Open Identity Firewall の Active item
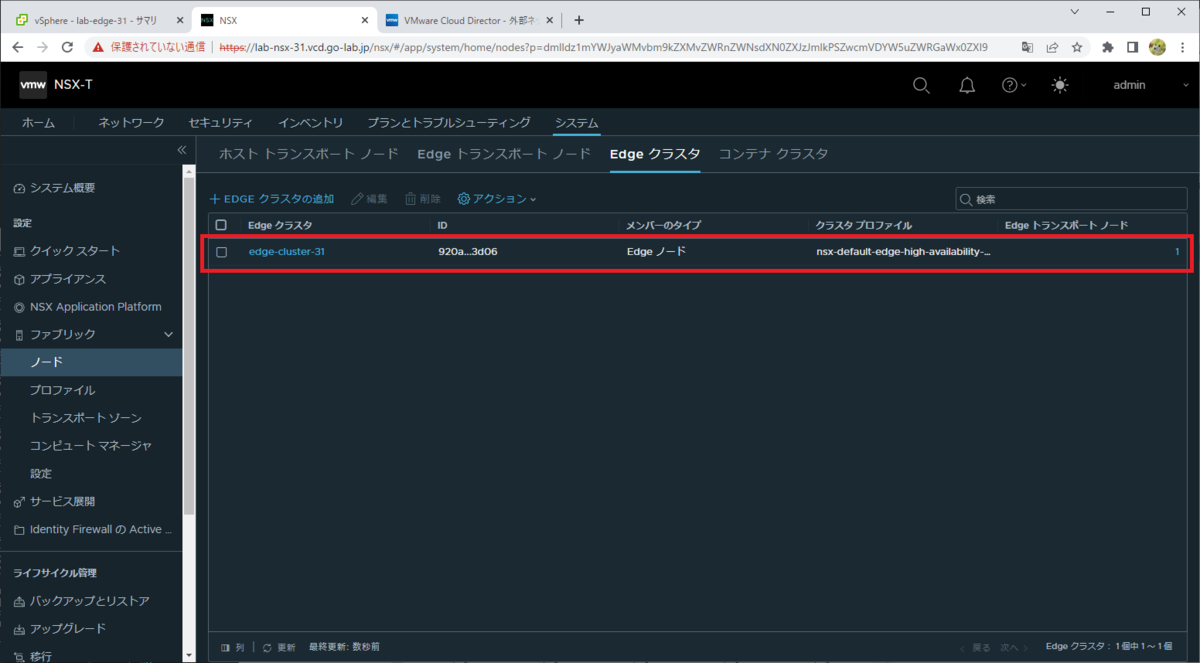This screenshot has width=1200, height=663. [x=100, y=529]
